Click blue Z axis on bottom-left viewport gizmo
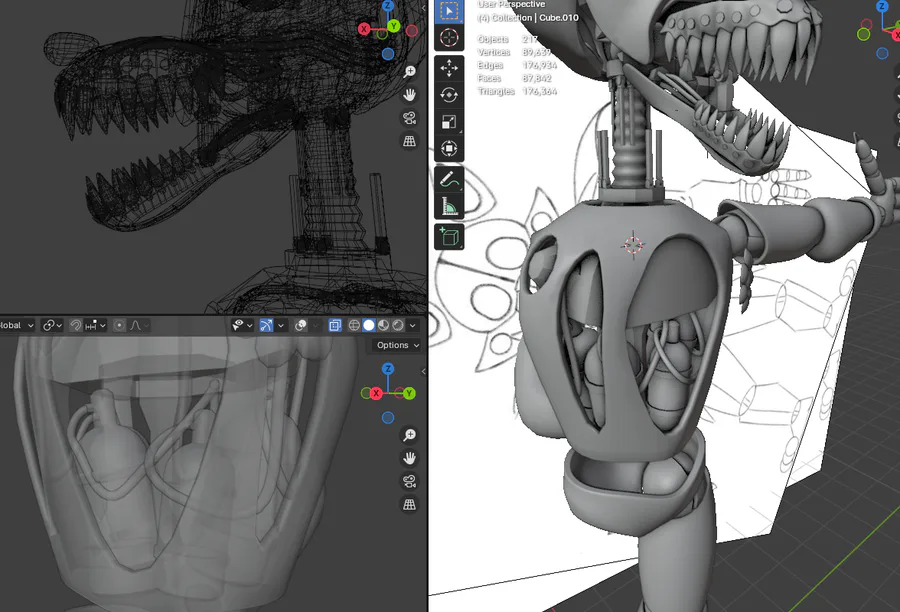Viewport: 900px width, 612px height. coord(388,369)
